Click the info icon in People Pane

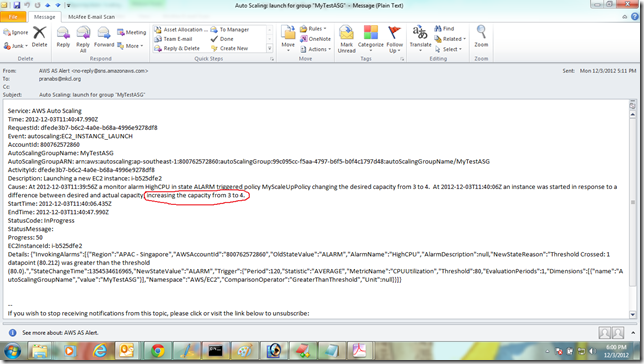coord(13,333)
